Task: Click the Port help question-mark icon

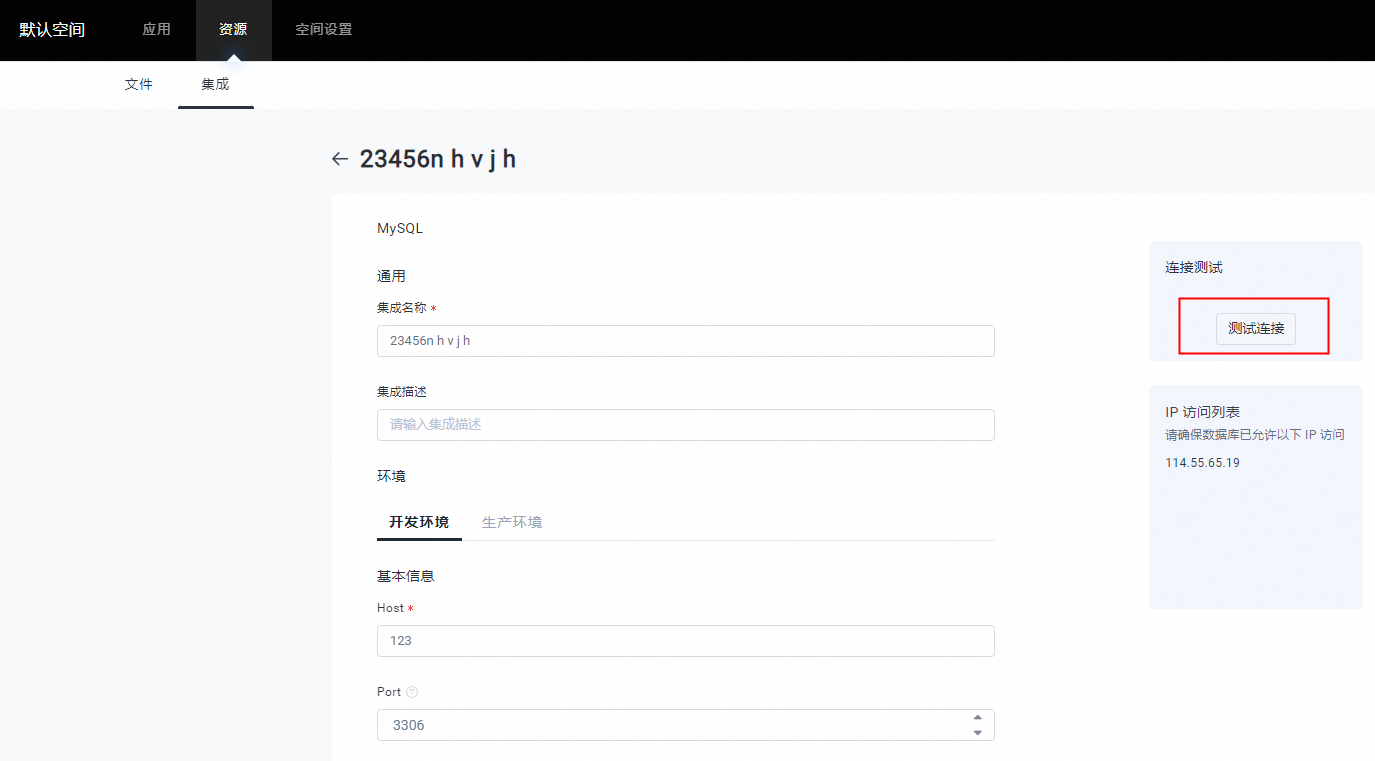Action: tap(412, 692)
